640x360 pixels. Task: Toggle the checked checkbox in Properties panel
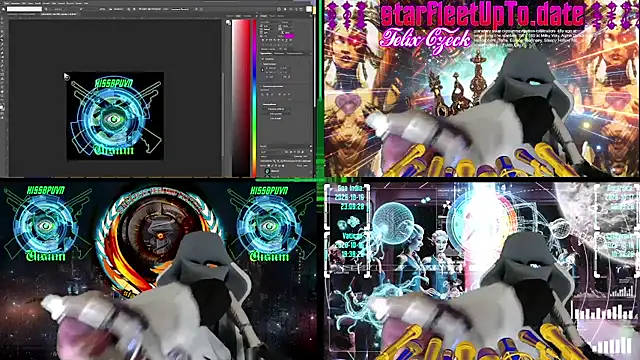262,59
